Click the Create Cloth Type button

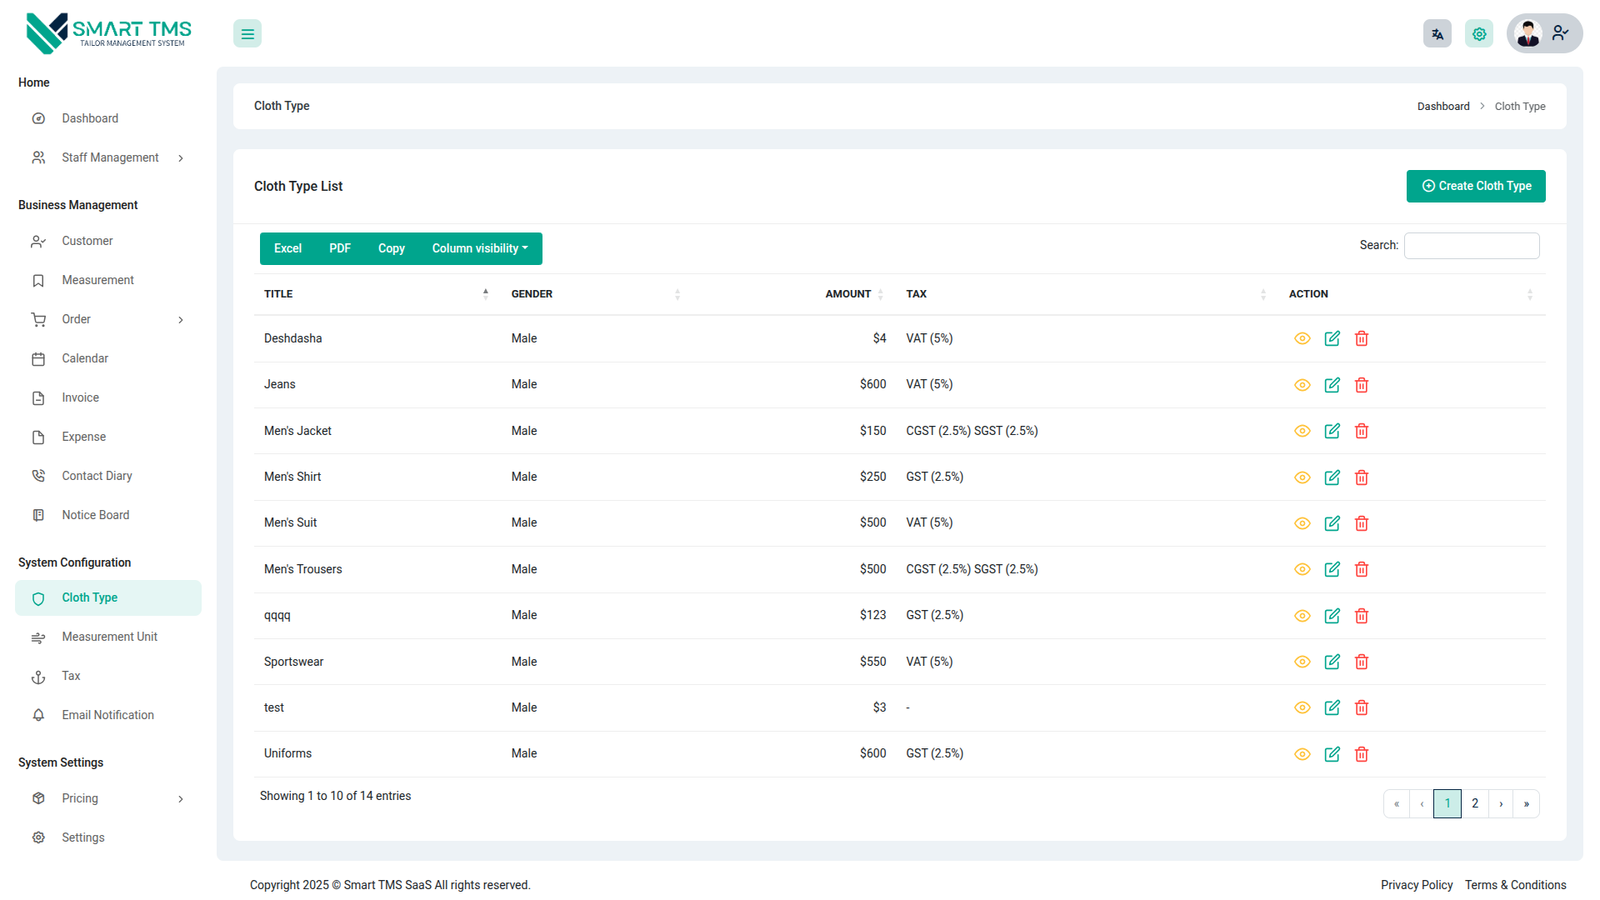(x=1475, y=186)
